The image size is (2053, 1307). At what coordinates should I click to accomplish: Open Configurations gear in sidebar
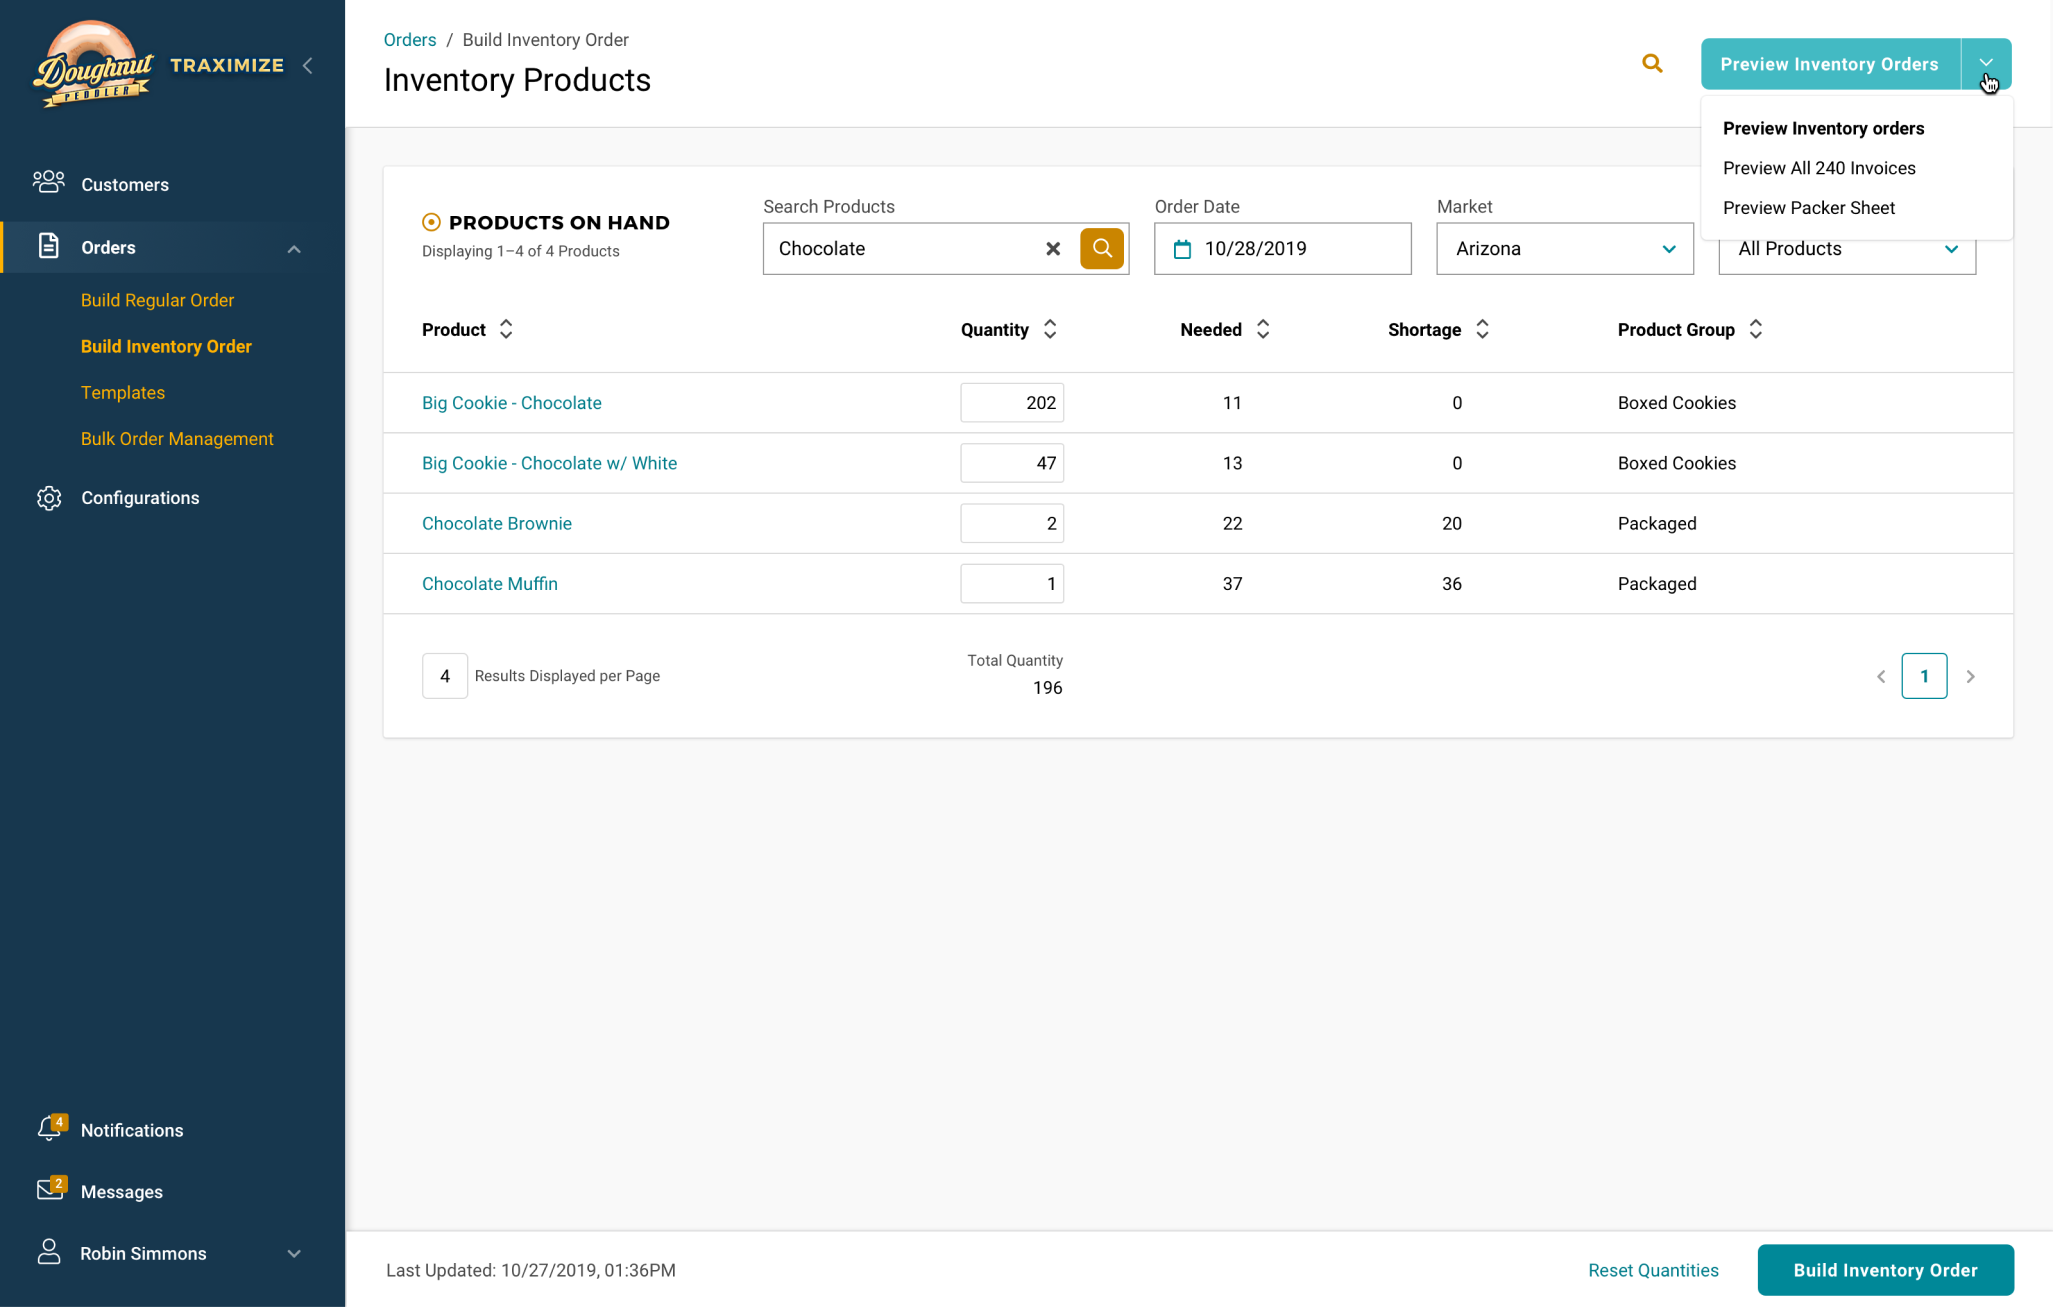49,498
